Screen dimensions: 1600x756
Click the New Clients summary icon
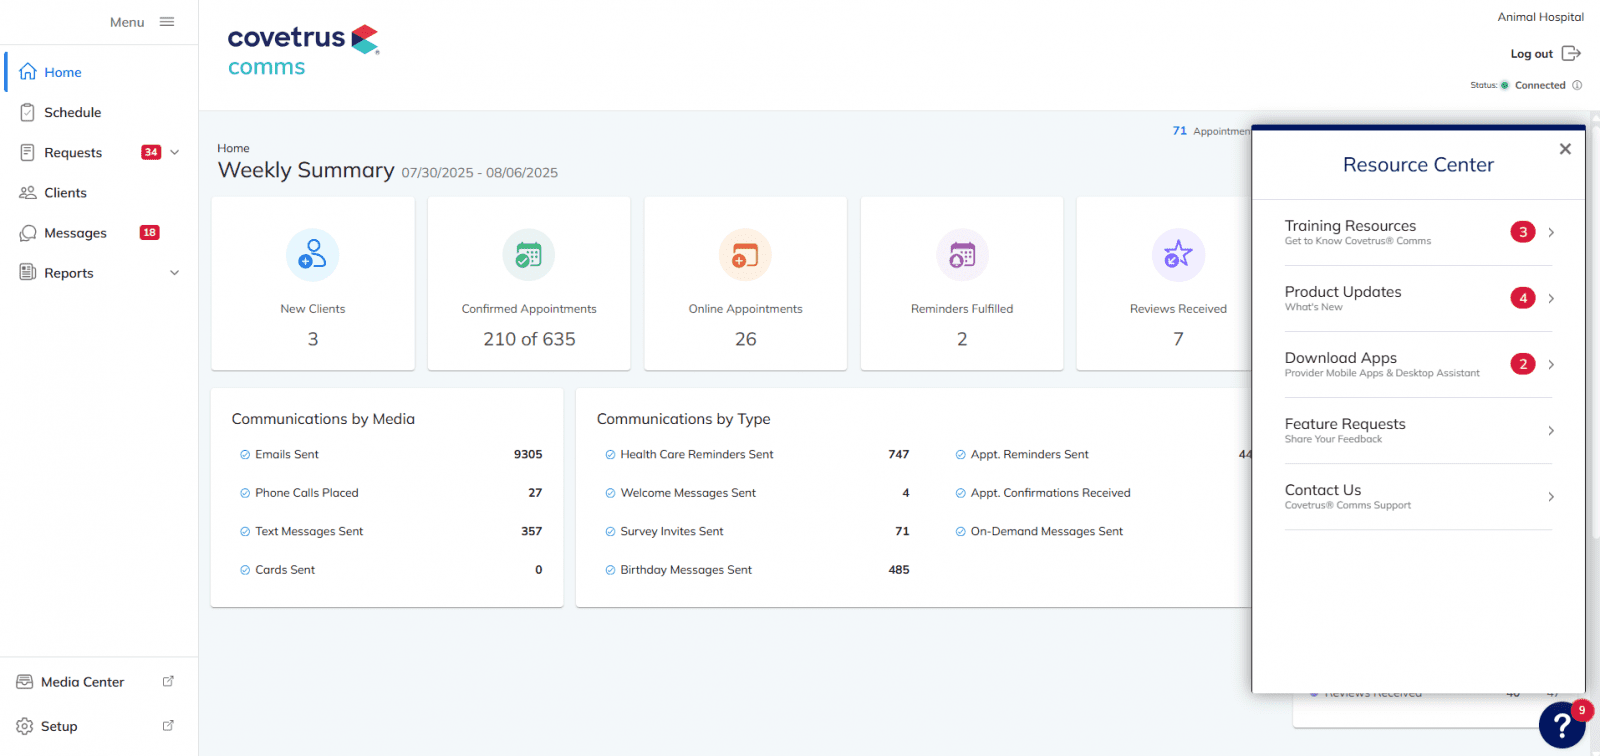tap(312, 255)
